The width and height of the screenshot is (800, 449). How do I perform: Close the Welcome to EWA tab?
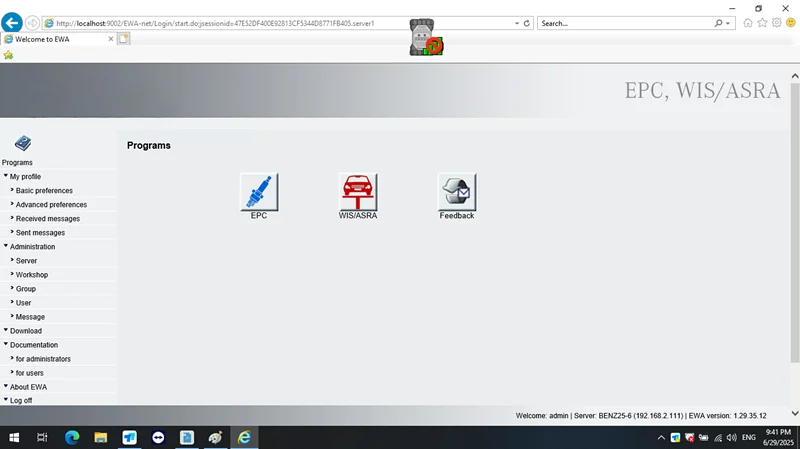pyautogui.click(x=111, y=39)
